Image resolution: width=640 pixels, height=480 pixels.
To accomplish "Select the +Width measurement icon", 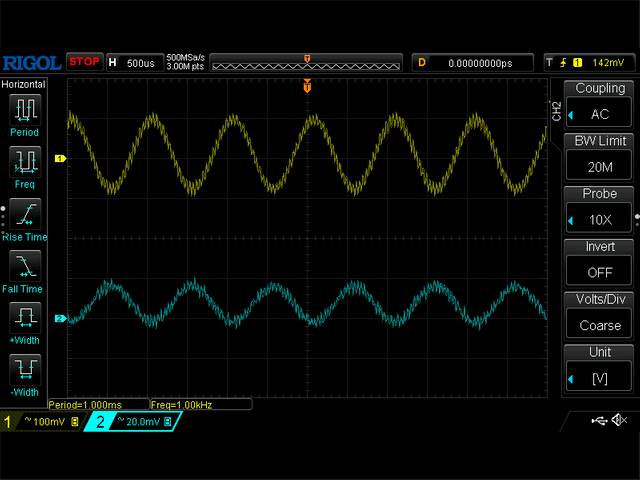I will point(25,321).
